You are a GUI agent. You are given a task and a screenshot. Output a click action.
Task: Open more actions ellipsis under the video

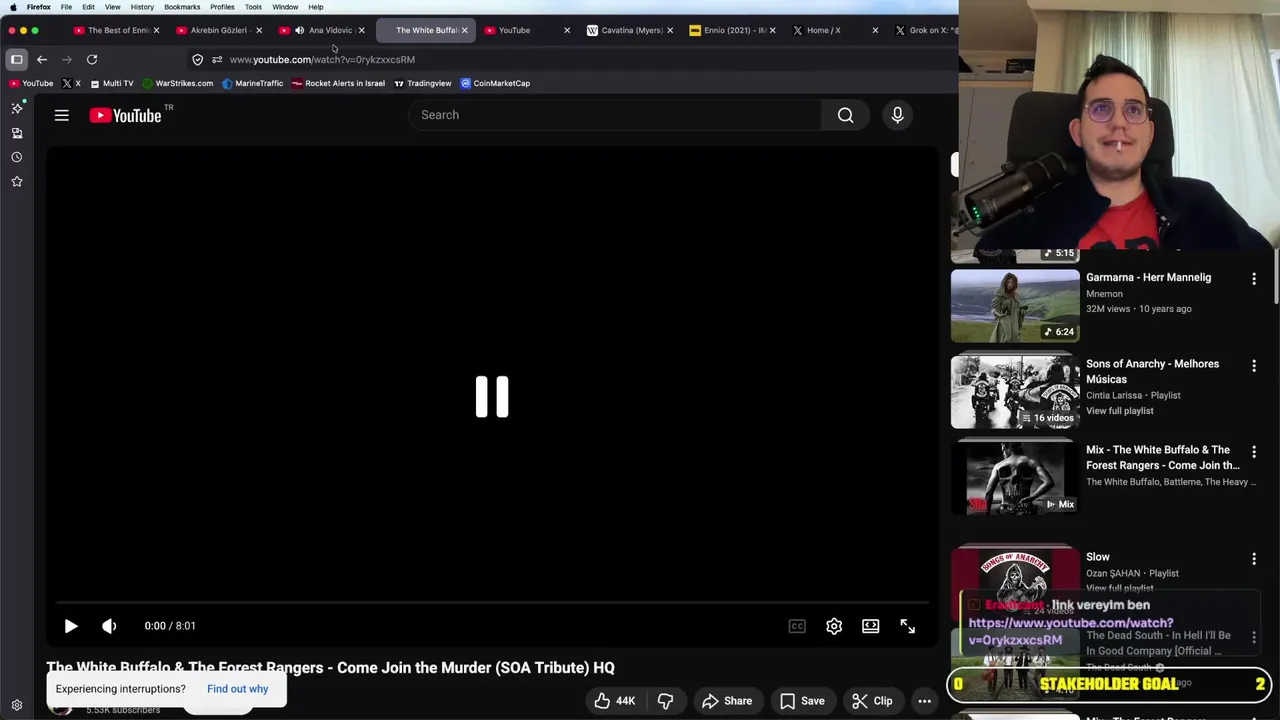[924, 701]
